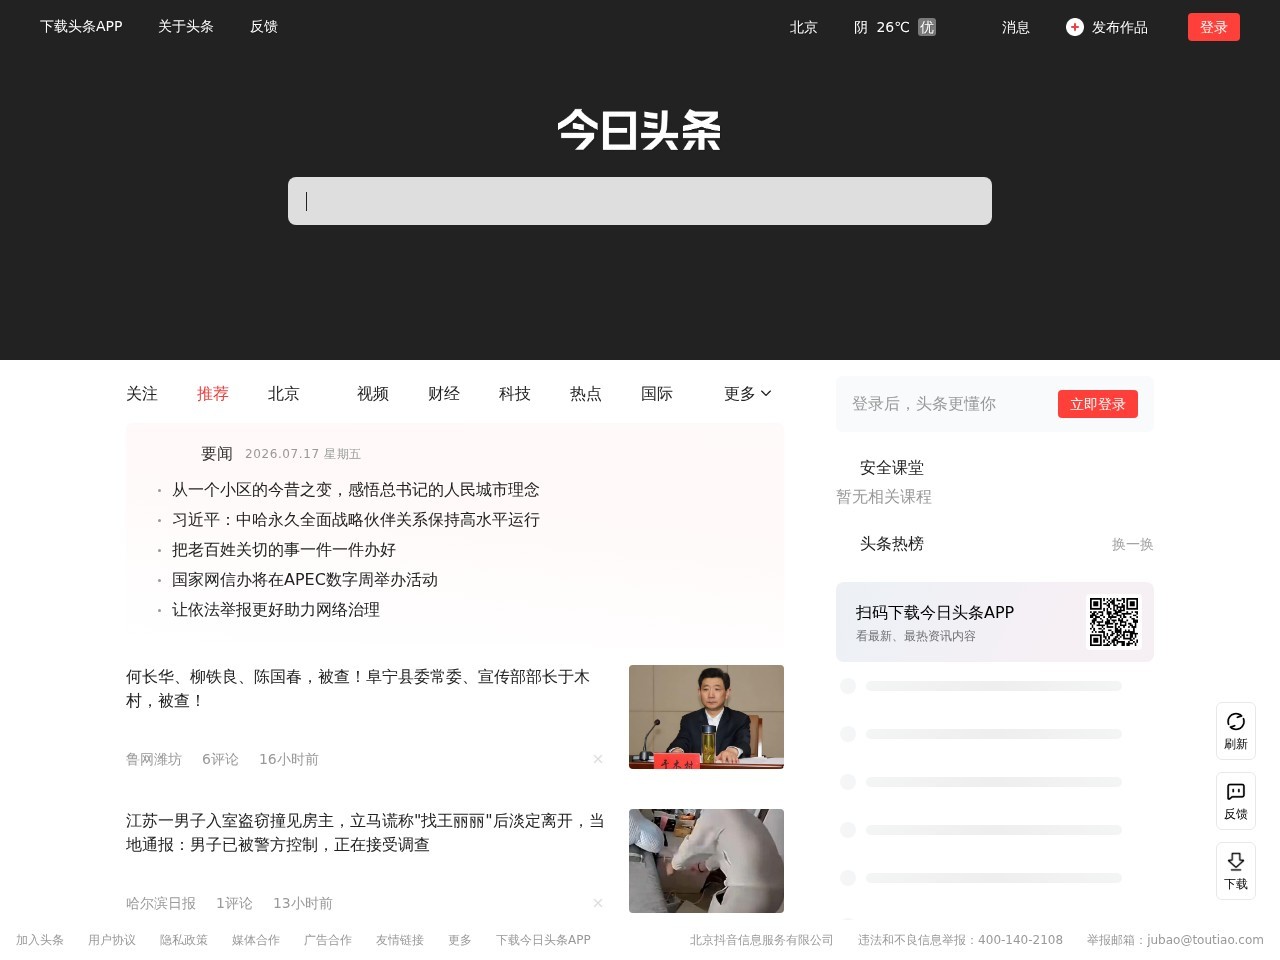Open footer 更多 links menu
Image resolution: width=1280 pixels, height=960 pixels.
[x=460, y=940]
